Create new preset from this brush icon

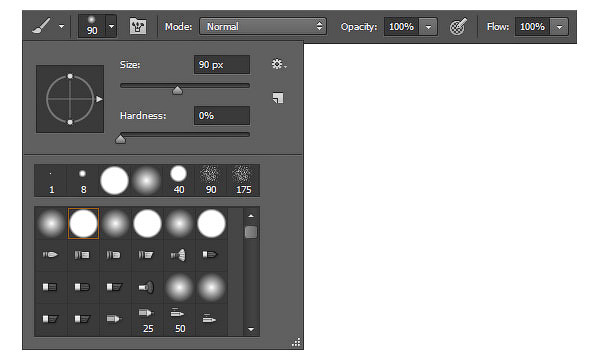point(278,98)
